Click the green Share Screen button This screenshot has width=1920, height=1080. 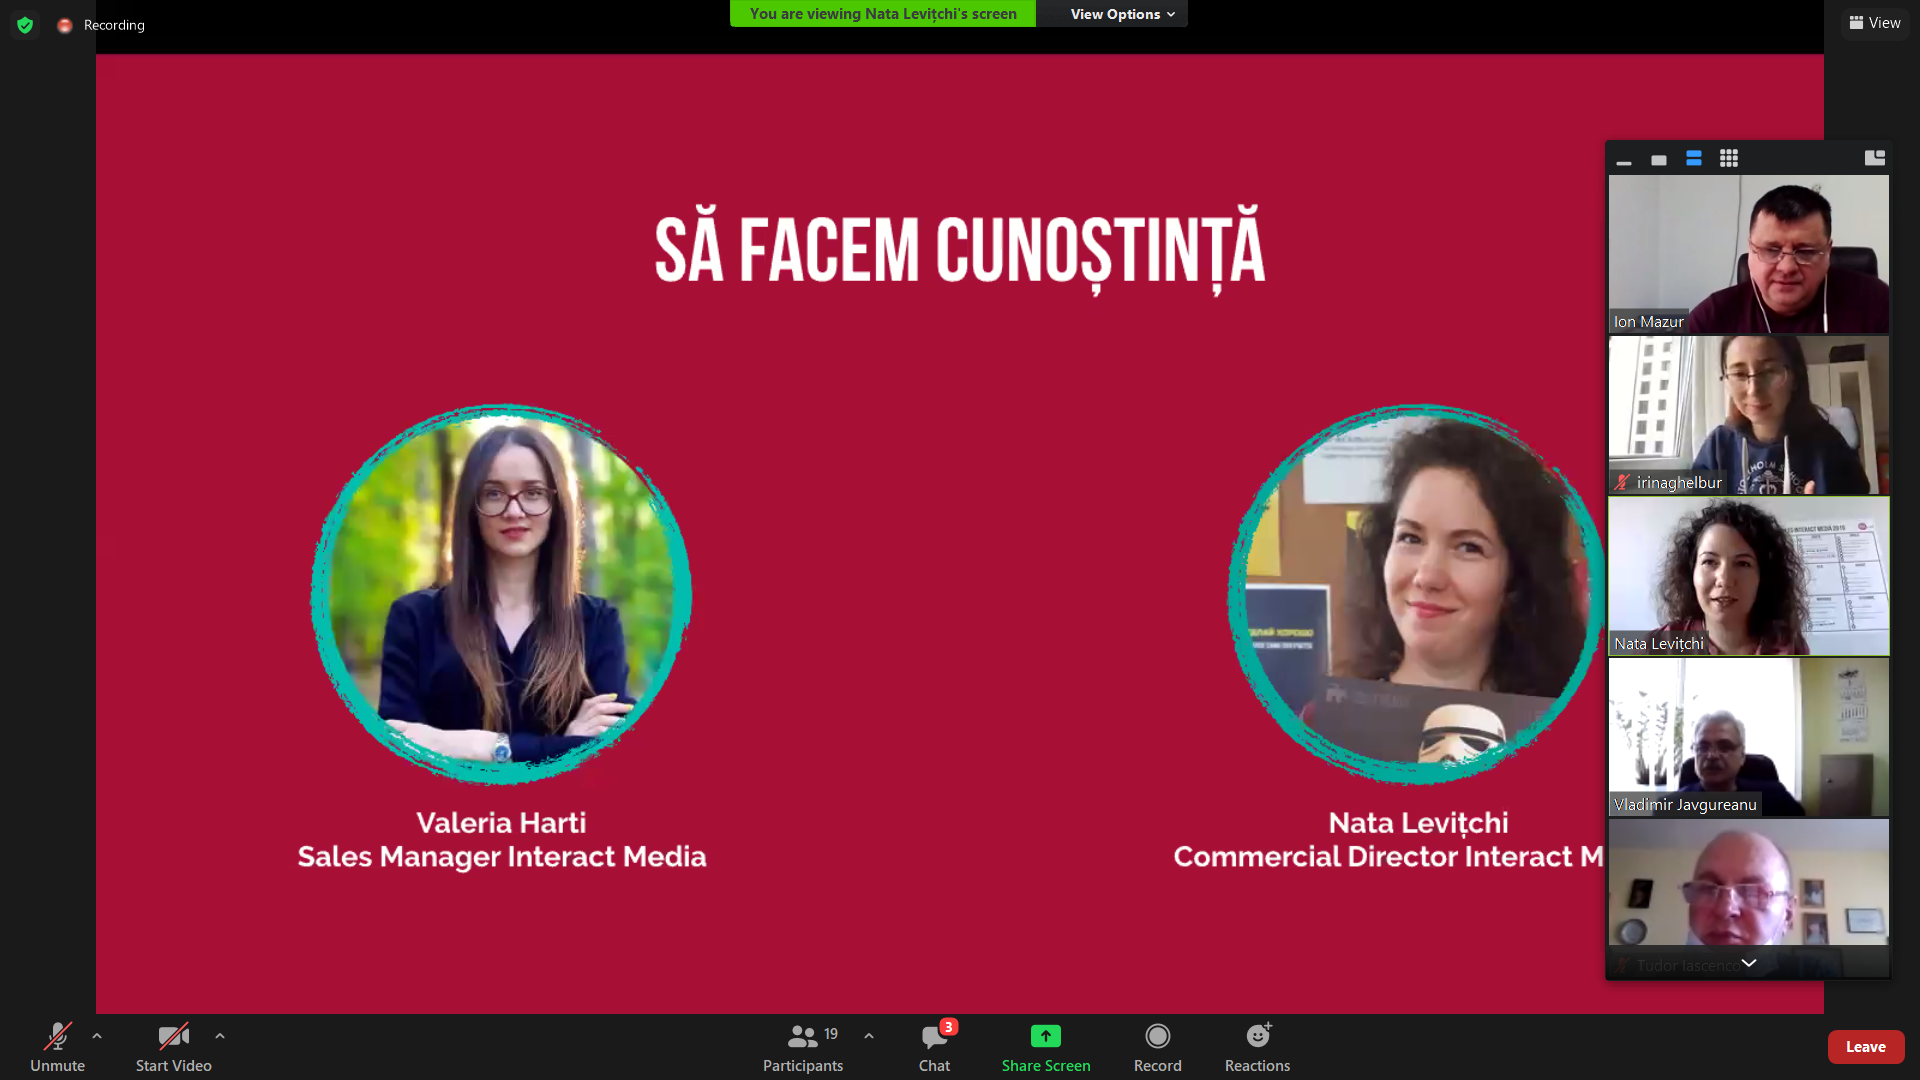[1046, 1047]
